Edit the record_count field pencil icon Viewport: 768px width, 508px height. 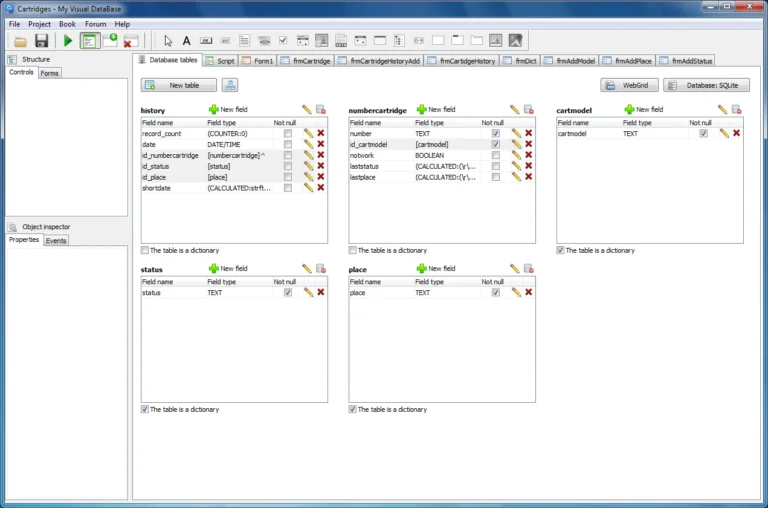[308, 133]
